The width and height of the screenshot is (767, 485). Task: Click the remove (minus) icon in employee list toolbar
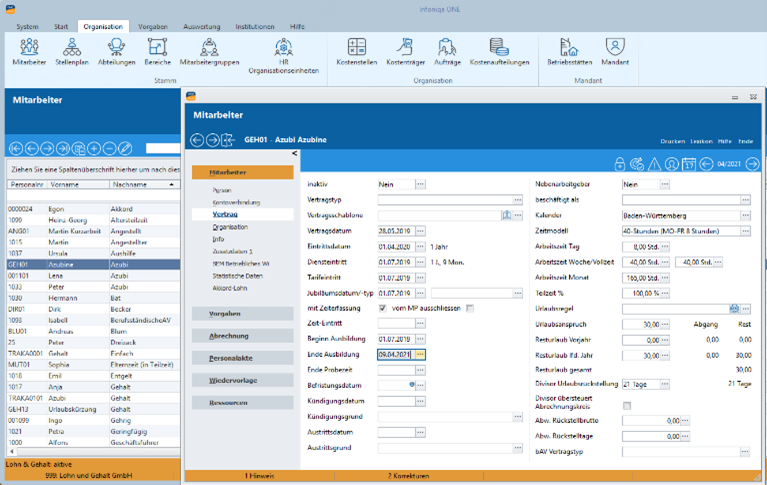[x=110, y=148]
